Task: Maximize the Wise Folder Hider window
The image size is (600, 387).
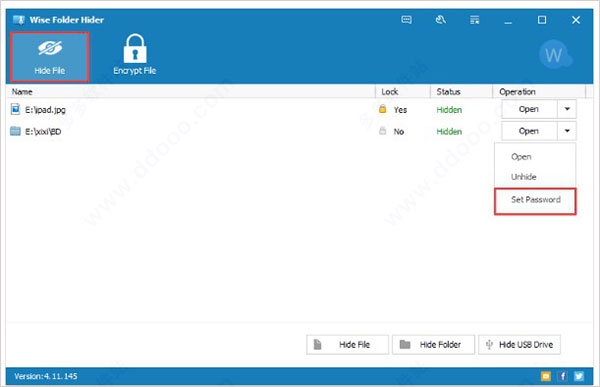Action: 542,20
